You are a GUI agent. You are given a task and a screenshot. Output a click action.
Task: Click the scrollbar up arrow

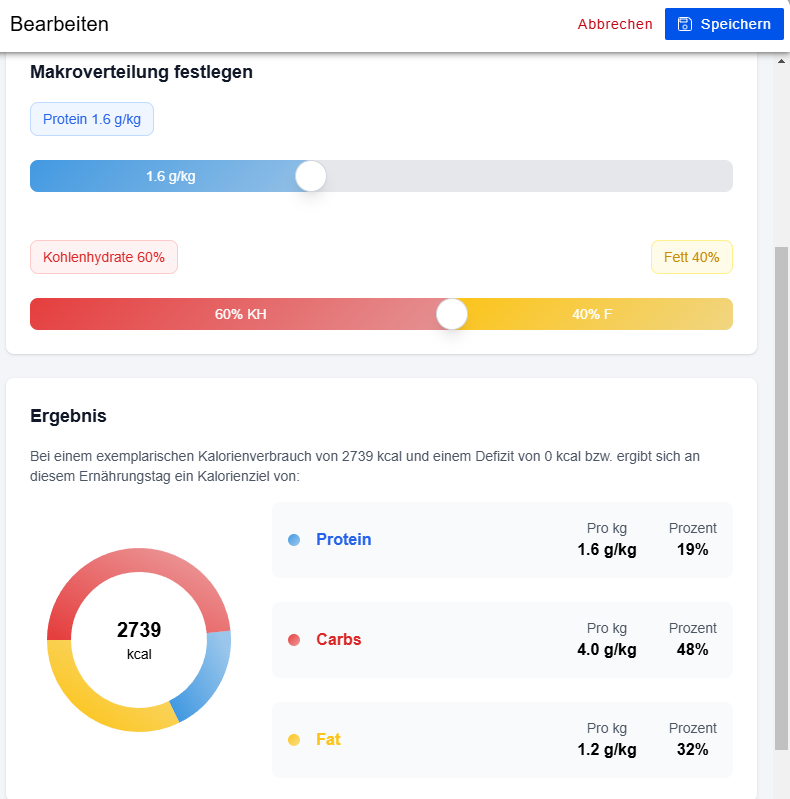click(x=782, y=62)
